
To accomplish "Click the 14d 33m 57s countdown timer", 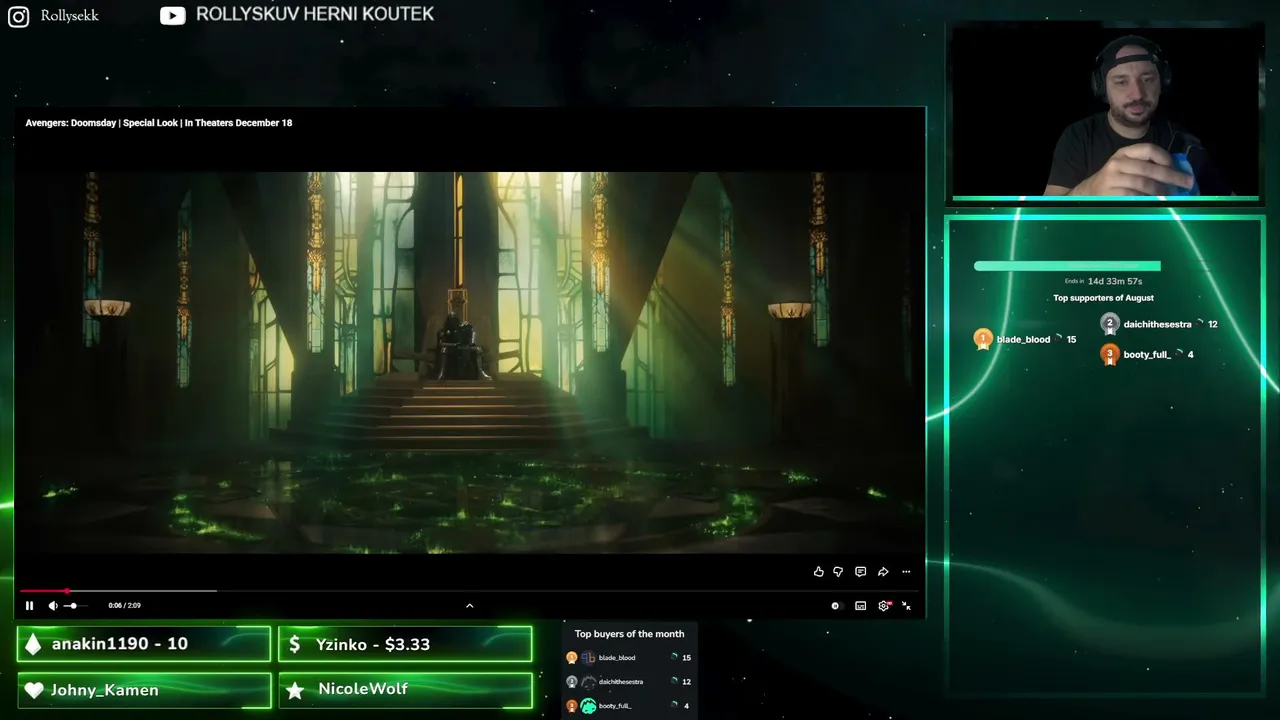I will pyautogui.click(x=1115, y=281).
